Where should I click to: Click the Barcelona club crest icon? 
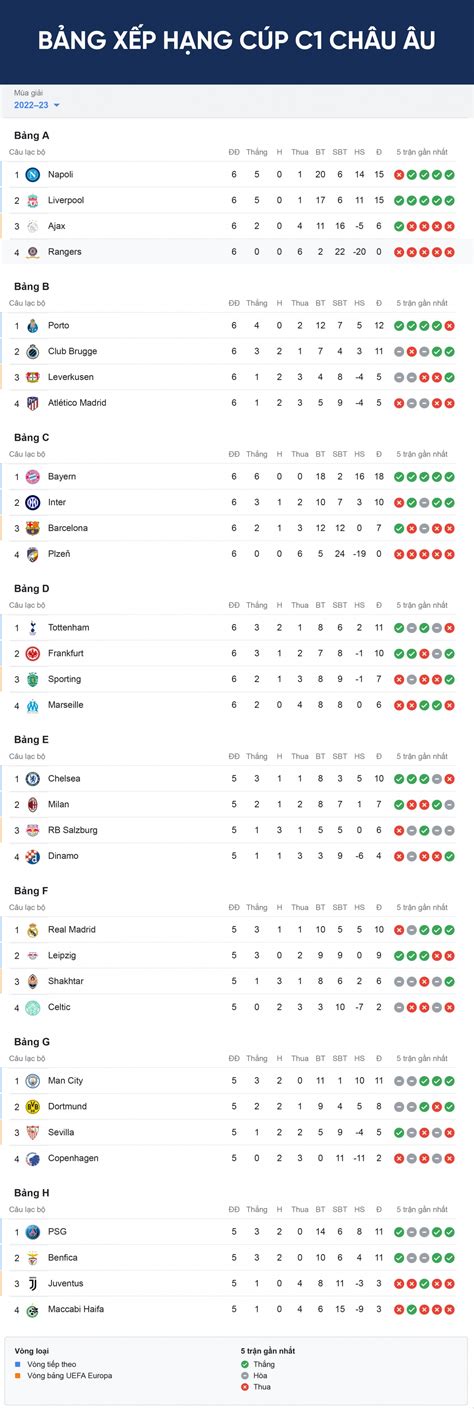point(33,528)
